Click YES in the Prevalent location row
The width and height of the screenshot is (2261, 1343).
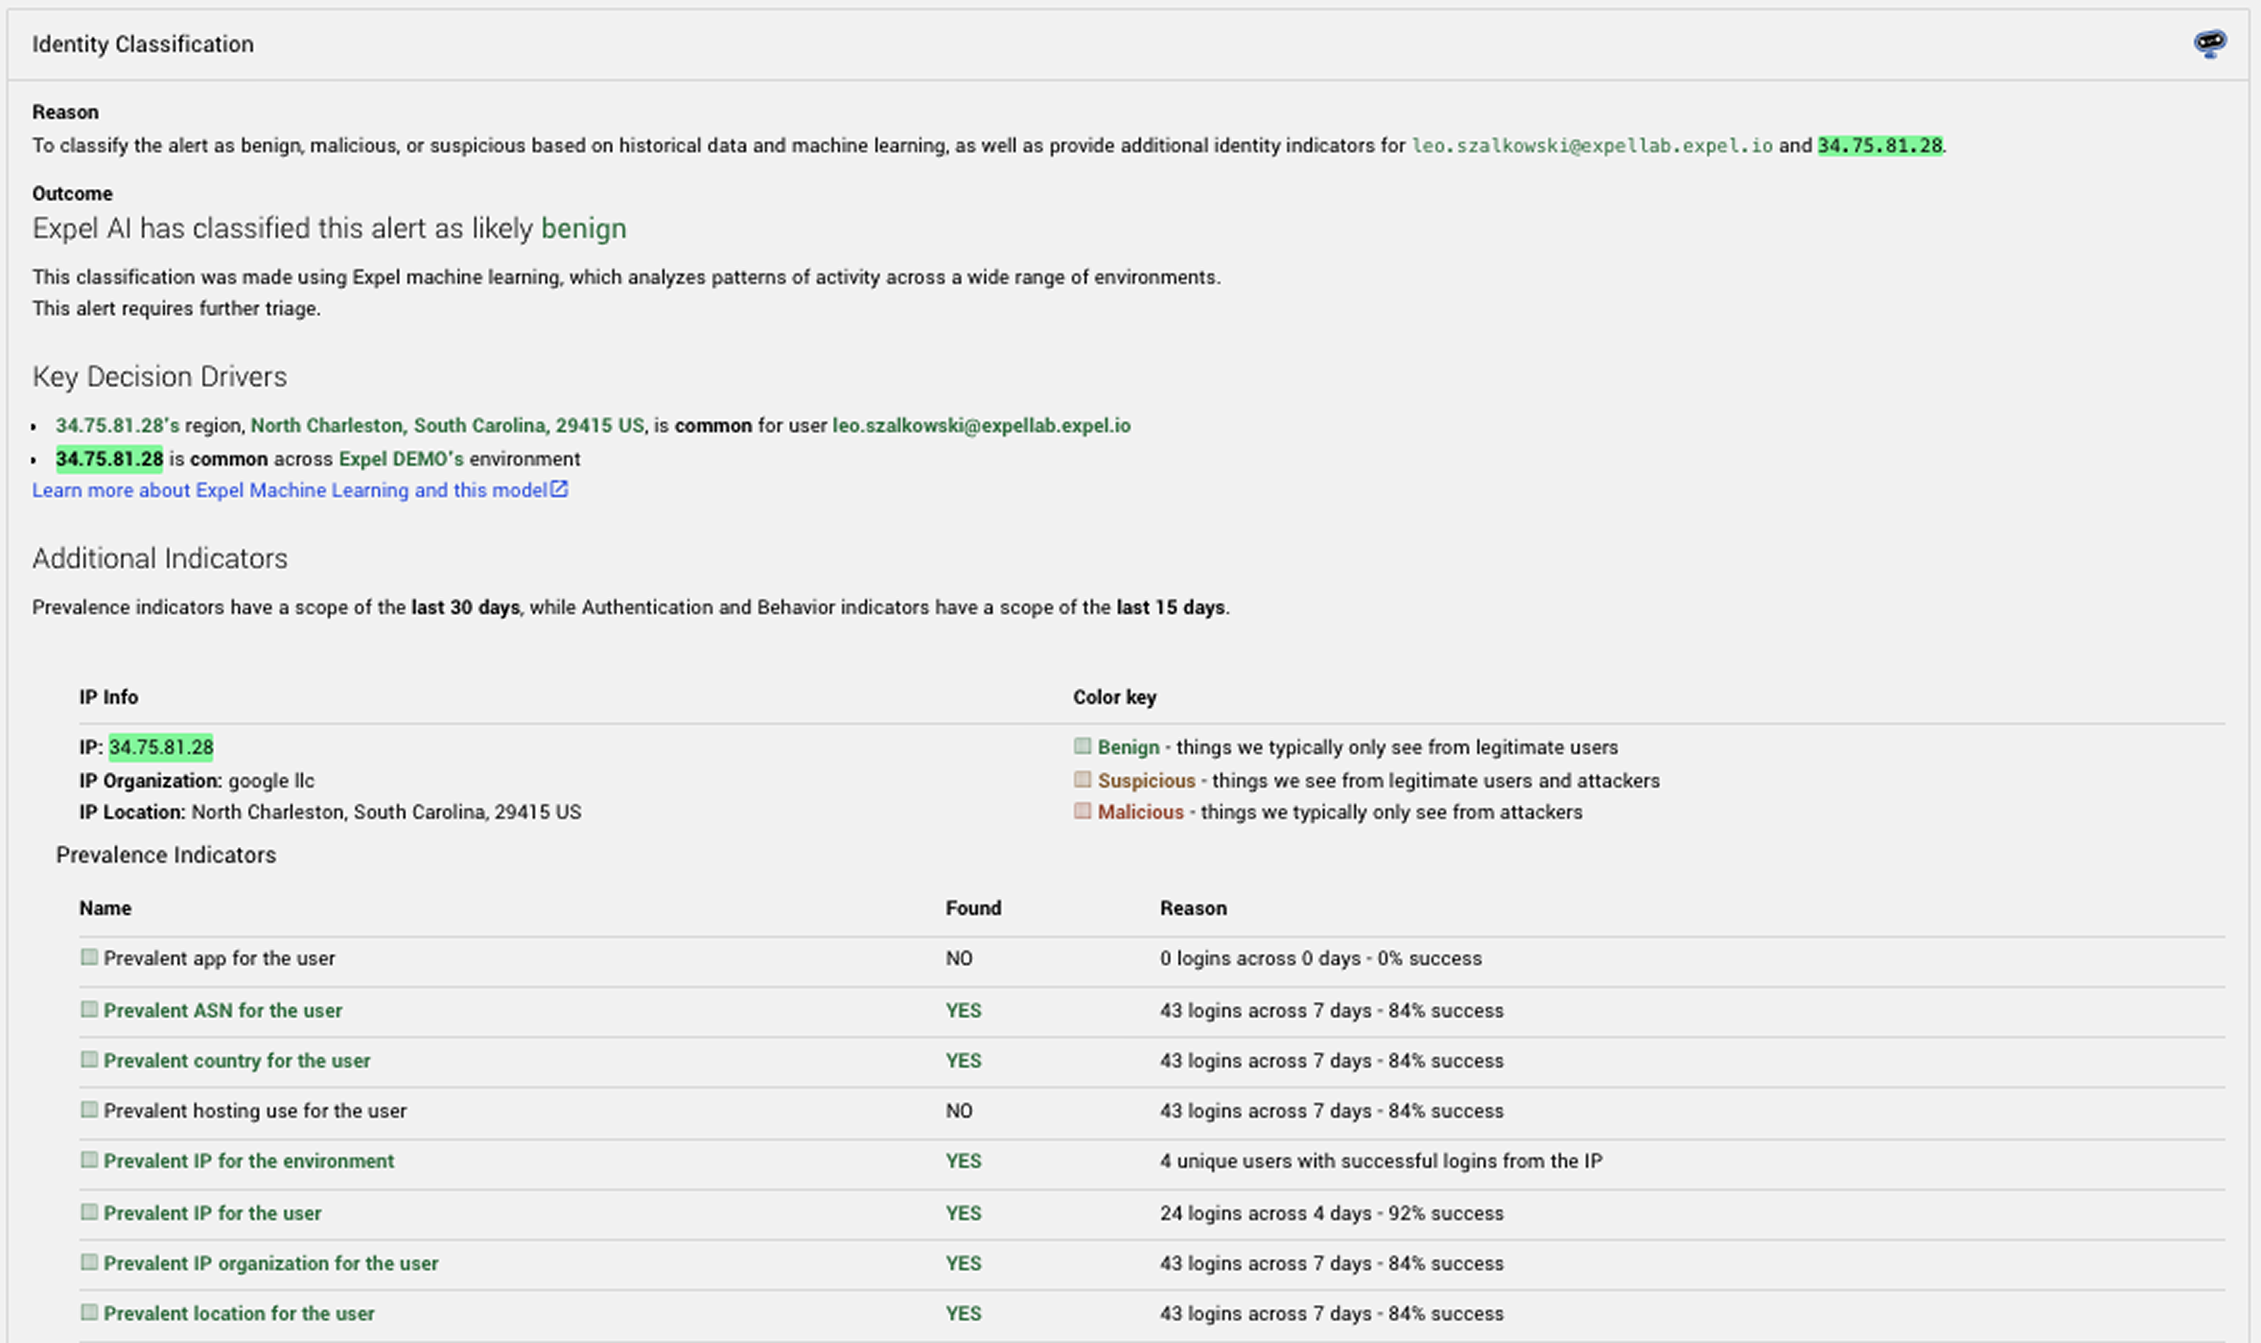[964, 1313]
